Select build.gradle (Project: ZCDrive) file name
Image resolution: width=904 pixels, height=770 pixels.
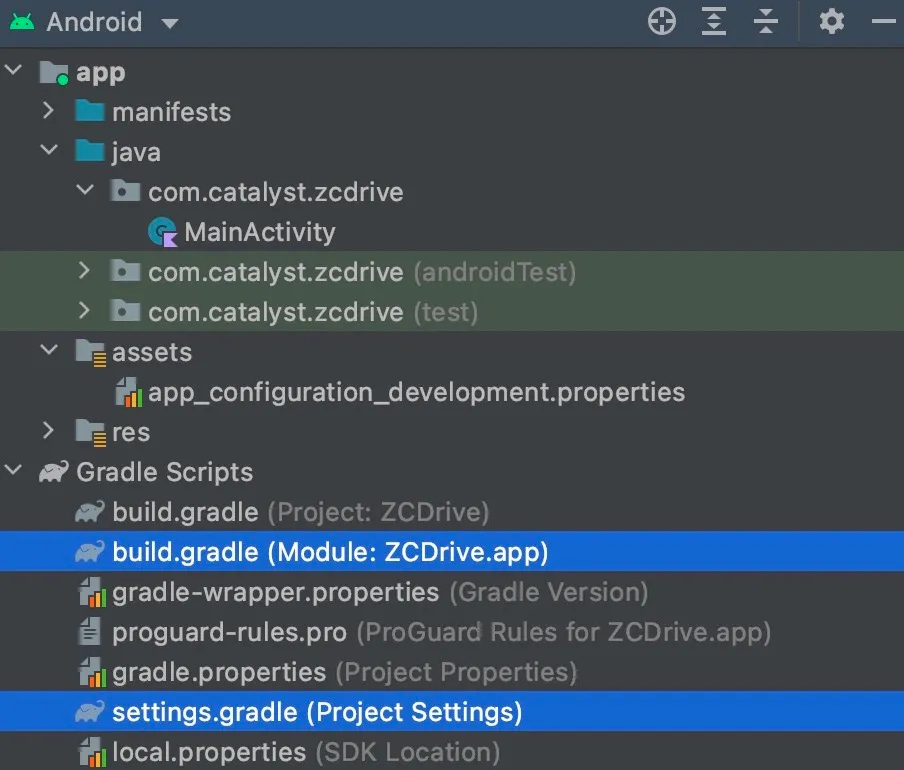click(x=300, y=512)
